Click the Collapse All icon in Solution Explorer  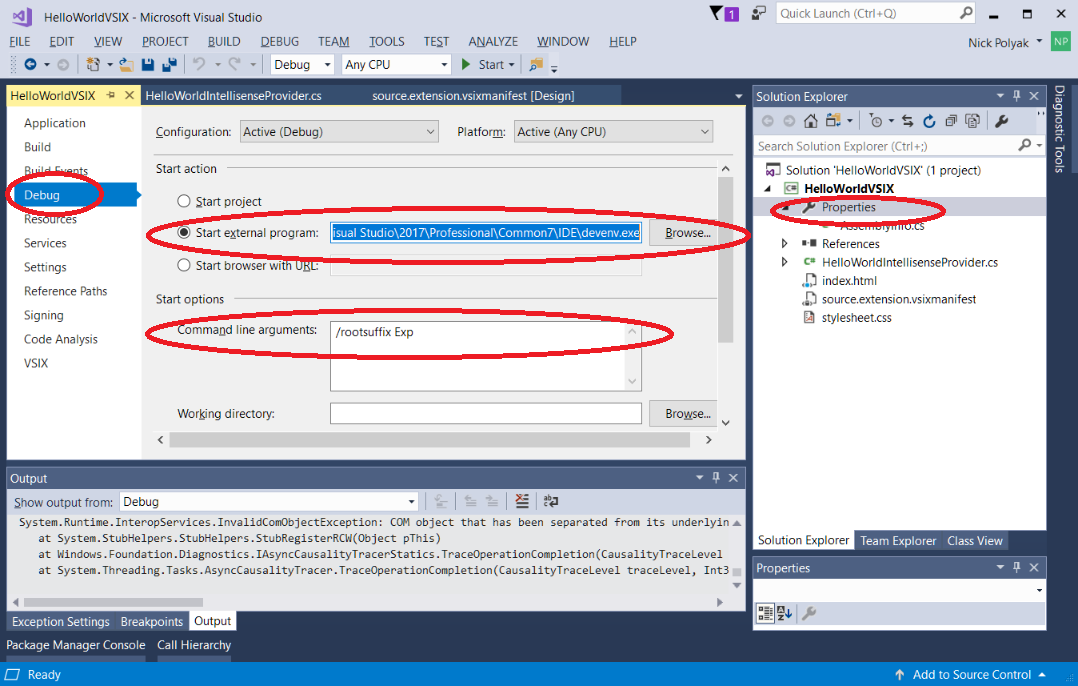pyautogui.click(x=951, y=121)
